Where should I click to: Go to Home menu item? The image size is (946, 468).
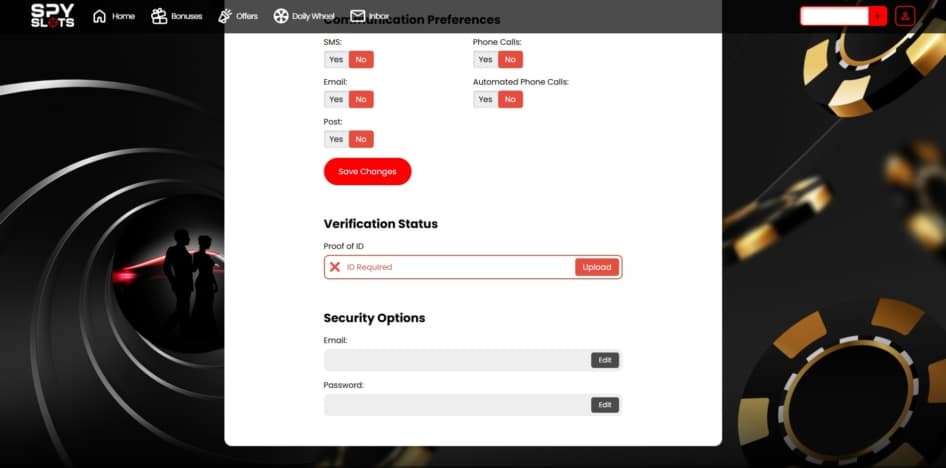(x=123, y=16)
